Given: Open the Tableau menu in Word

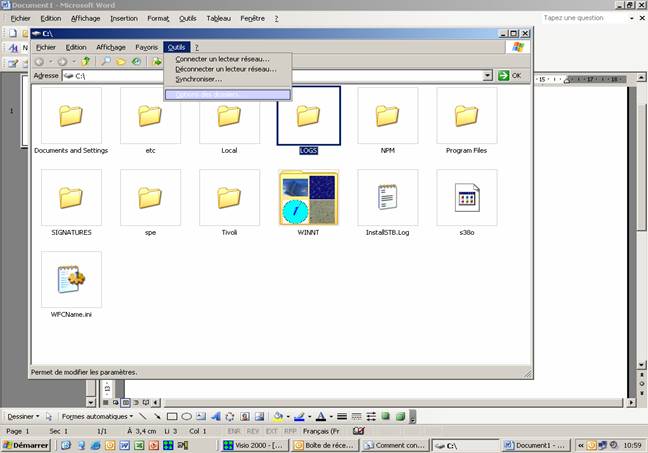Looking at the screenshot, I should (x=219, y=19).
